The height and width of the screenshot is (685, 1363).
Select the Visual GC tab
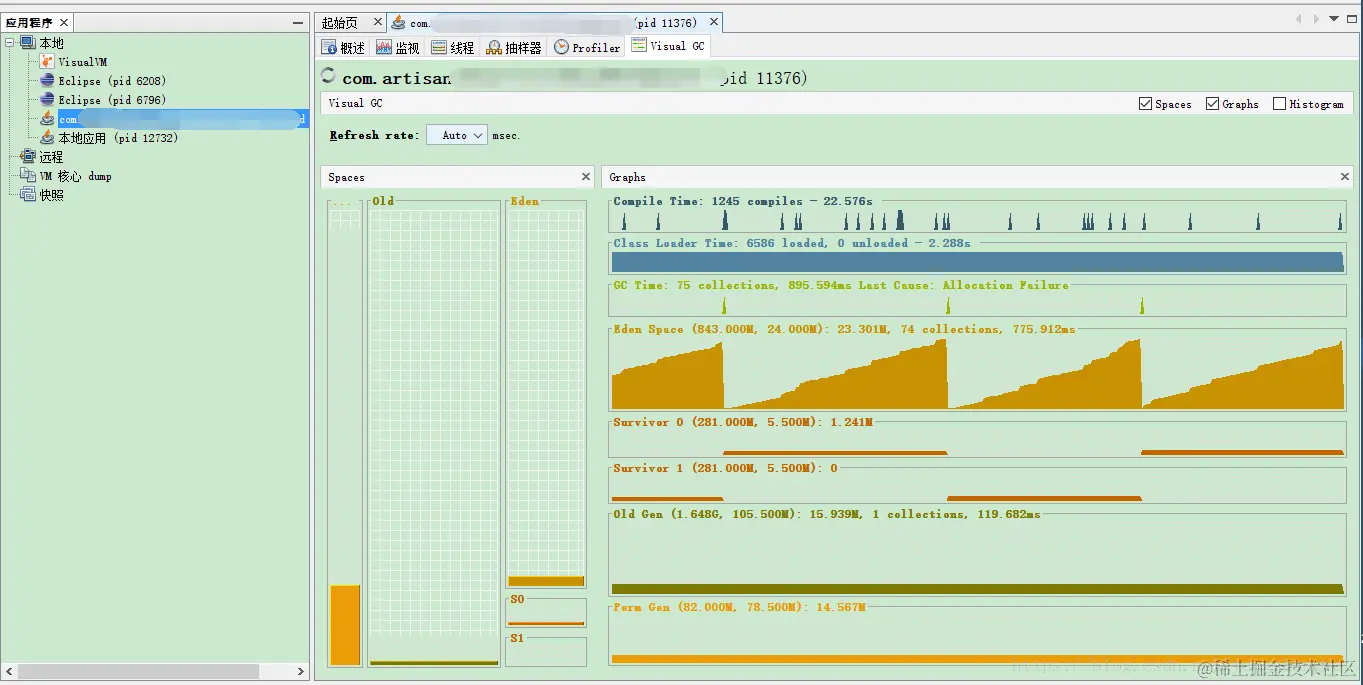[668, 46]
